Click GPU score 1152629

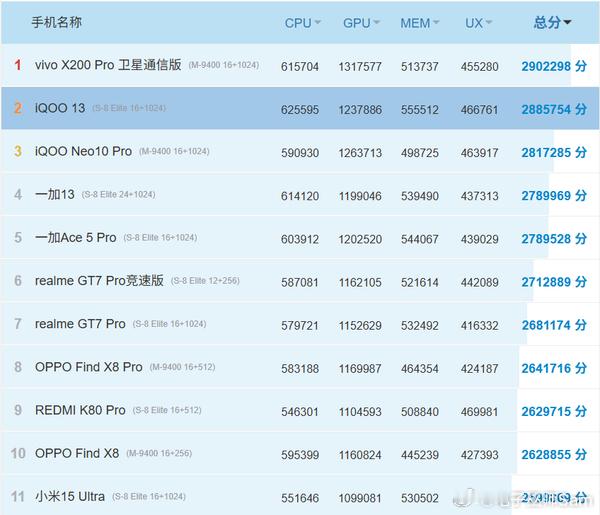360,326
